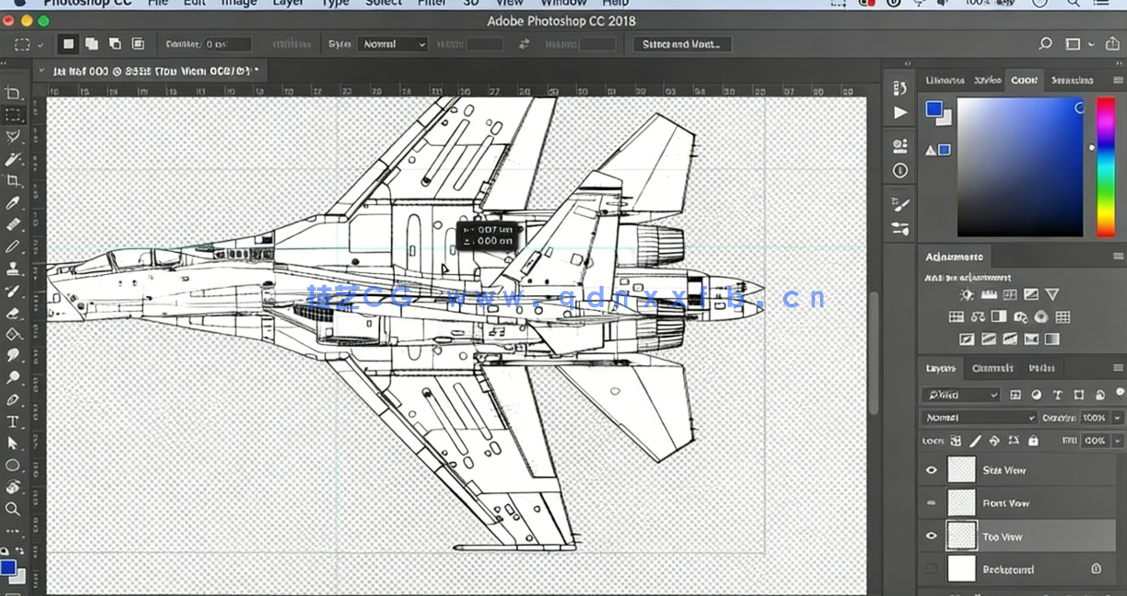Select the Eyedropper tool

pyautogui.click(x=13, y=203)
